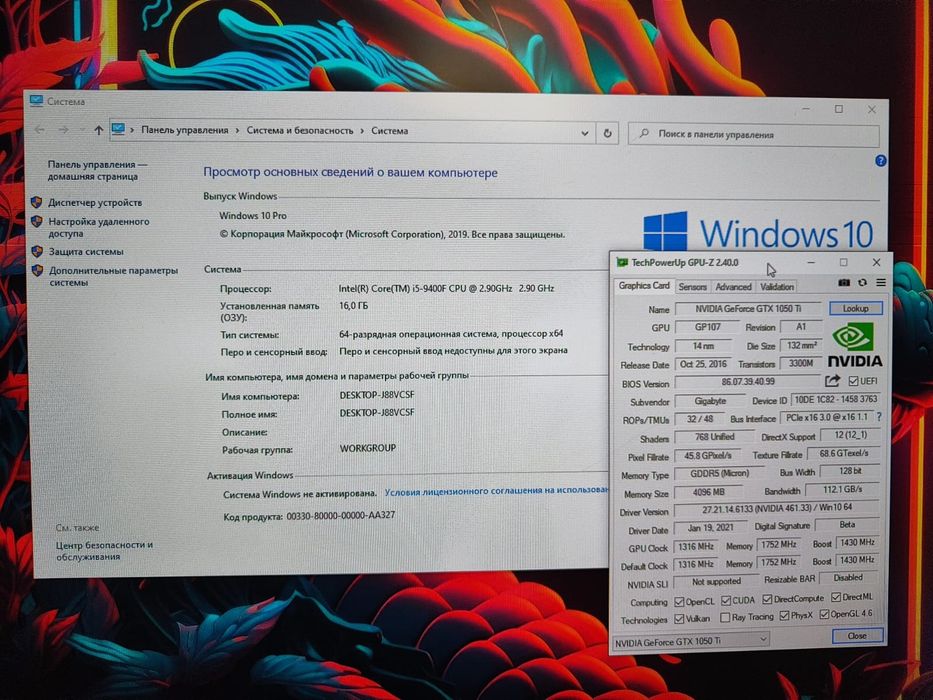Screen dimensions: 933x700
Task: Click Панель управления breadcrumb item
Action: click(x=184, y=130)
